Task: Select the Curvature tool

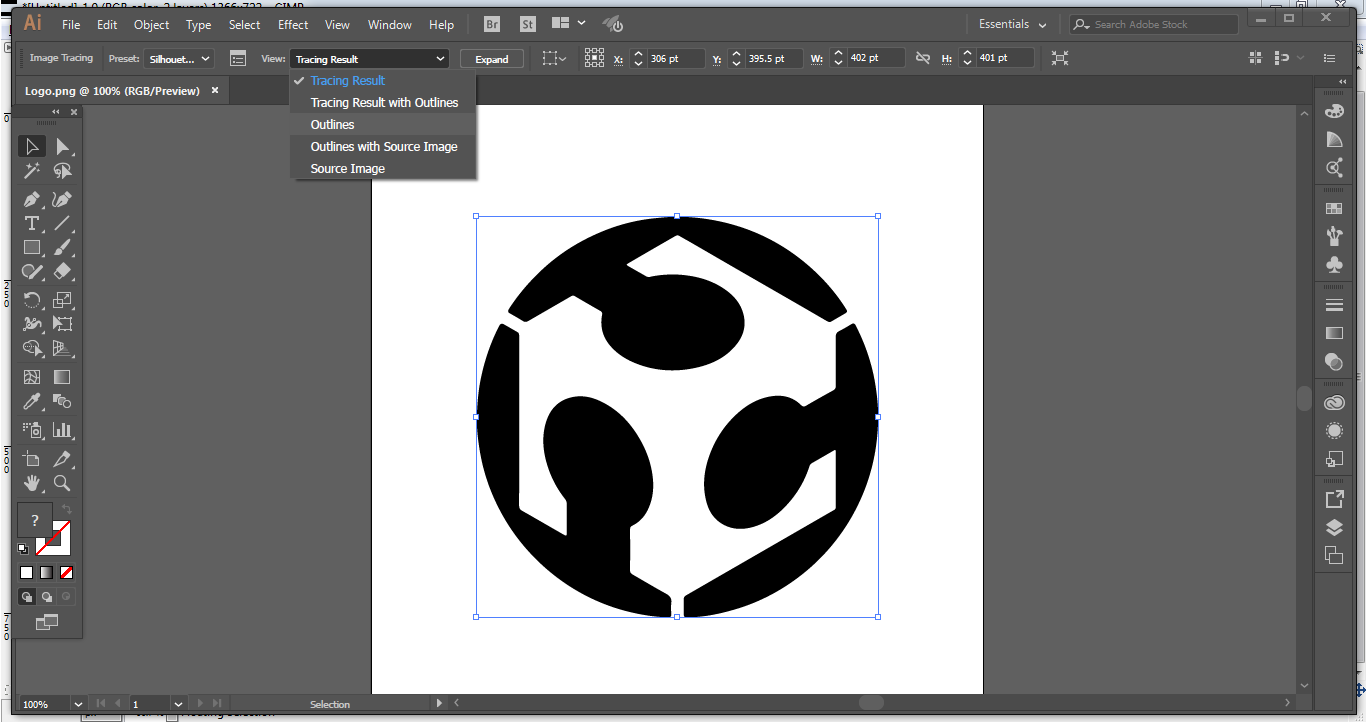Action: (x=62, y=199)
